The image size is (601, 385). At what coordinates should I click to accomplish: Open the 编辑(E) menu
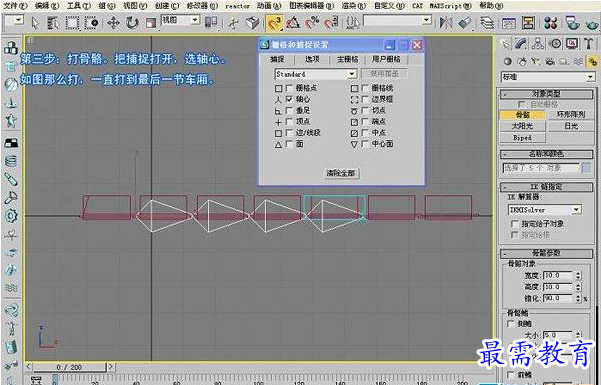click(x=47, y=6)
